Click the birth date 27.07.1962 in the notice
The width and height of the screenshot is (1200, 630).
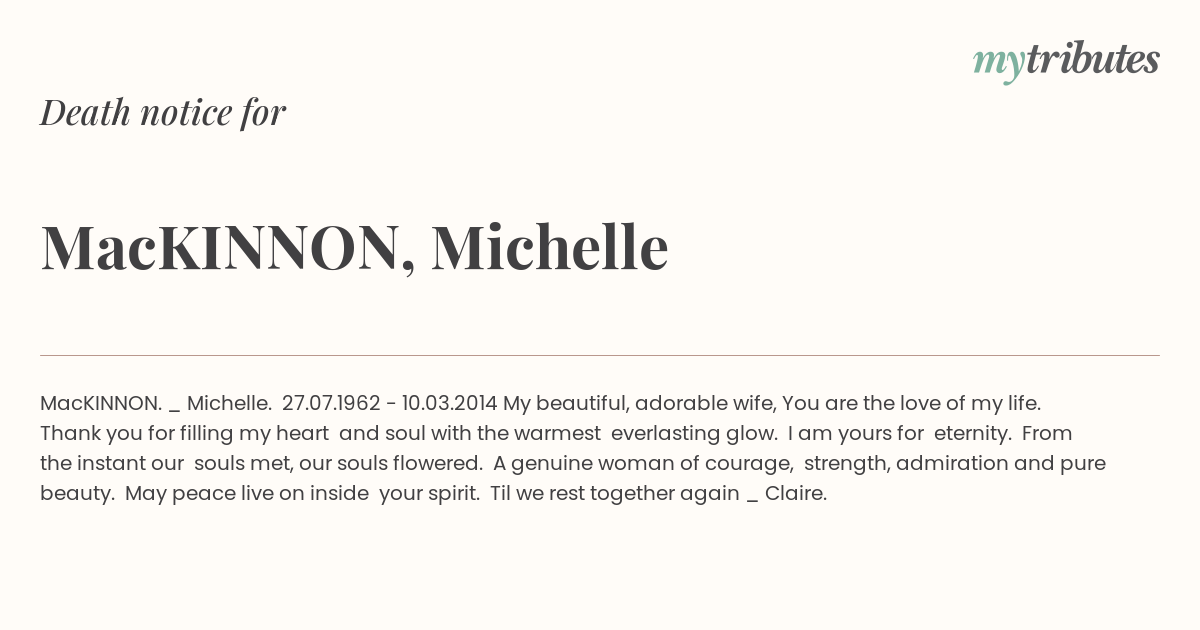(331, 403)
